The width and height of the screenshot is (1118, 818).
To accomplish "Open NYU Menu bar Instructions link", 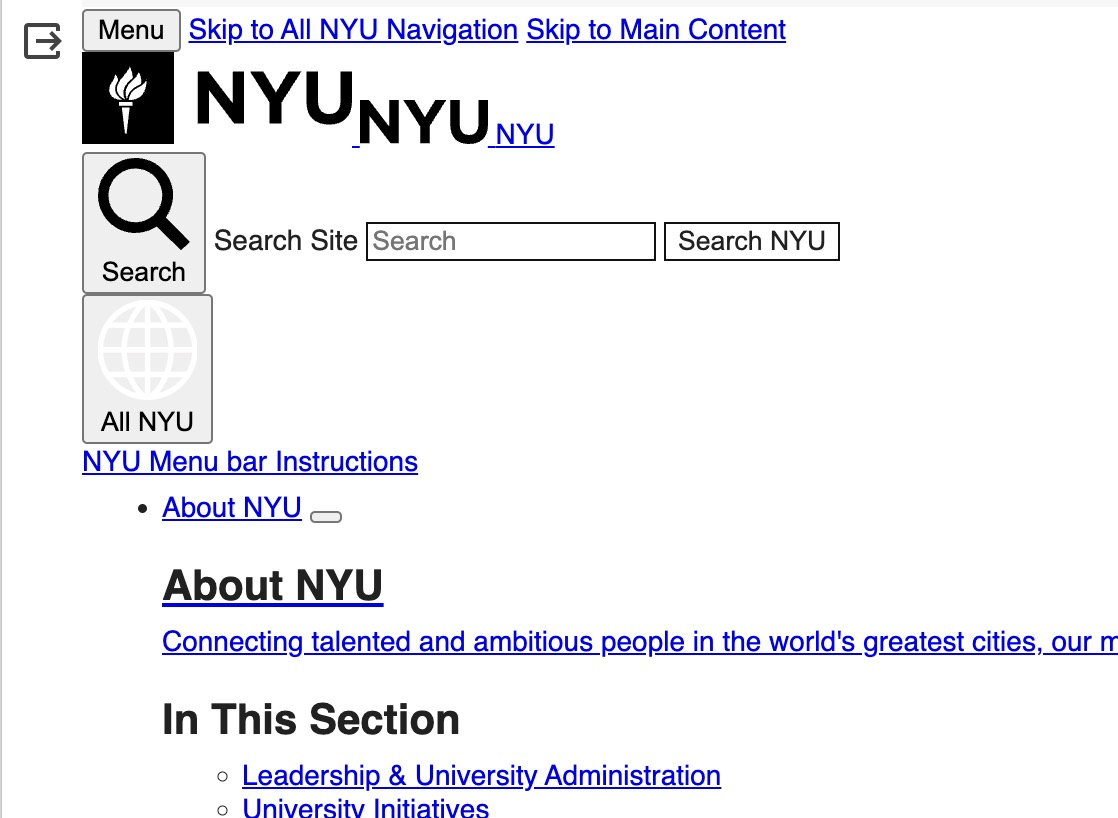I will point(250,462).
